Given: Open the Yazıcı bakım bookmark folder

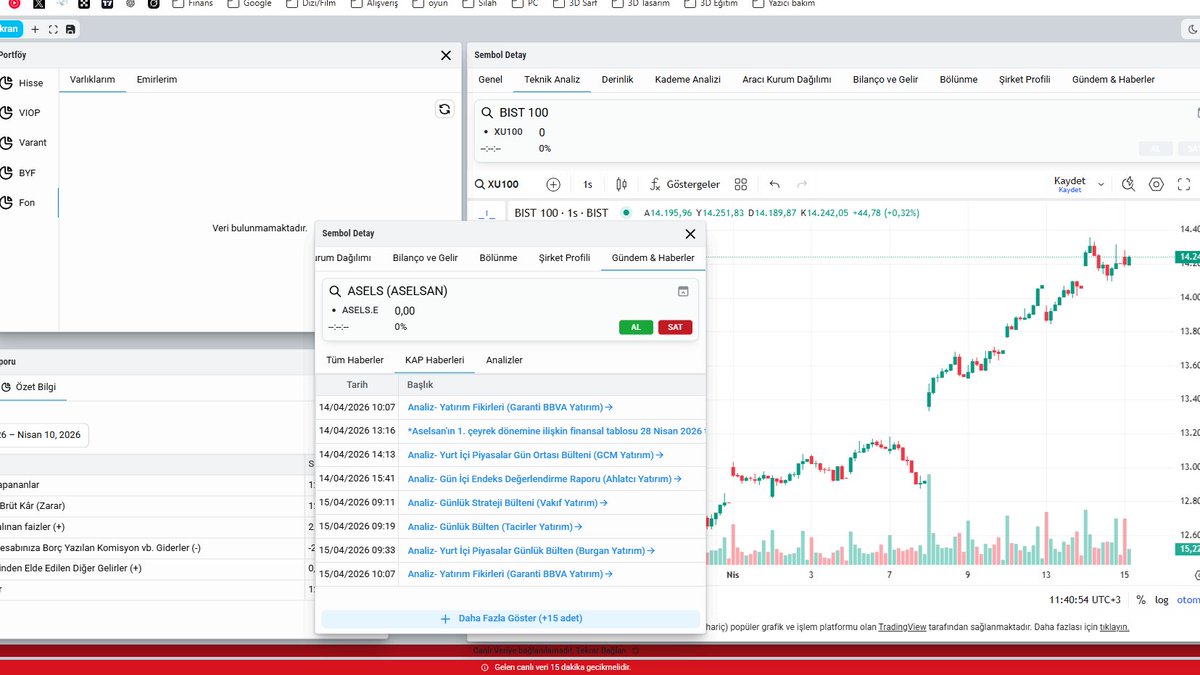Looking at the screenshot, I should pos(783,4).
